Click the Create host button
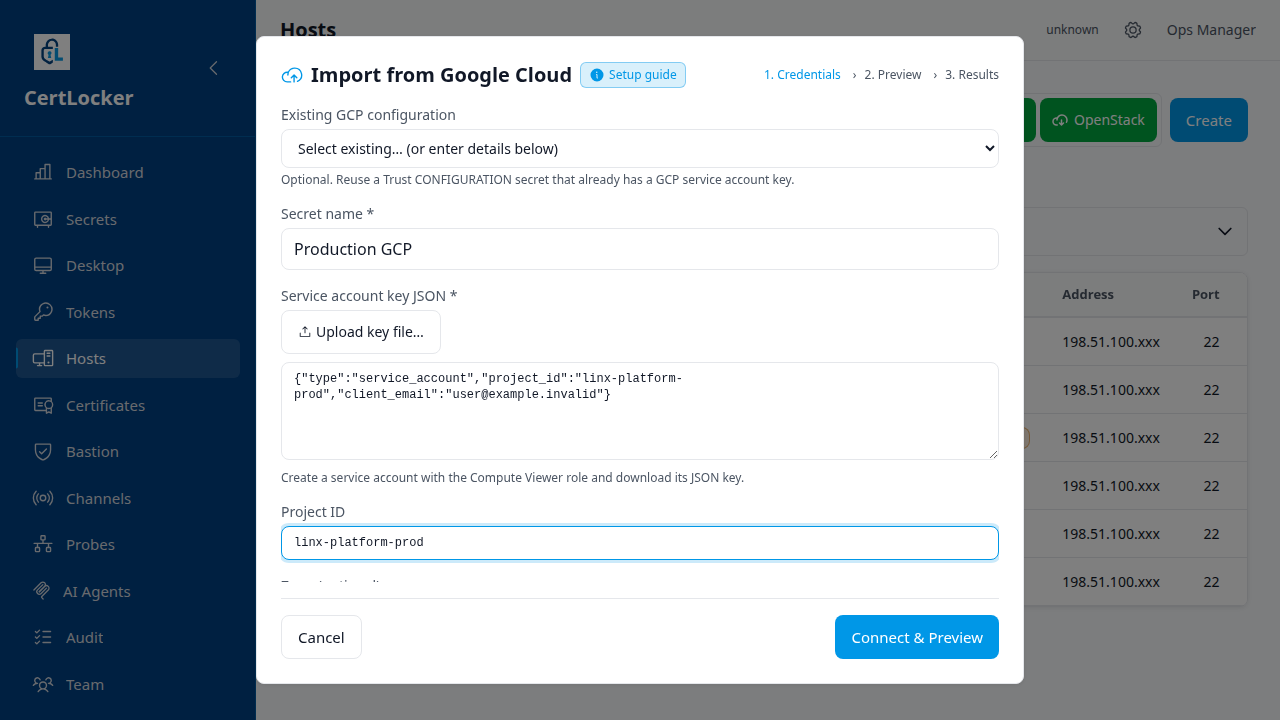1280x720 pixels. point(1209,120)
